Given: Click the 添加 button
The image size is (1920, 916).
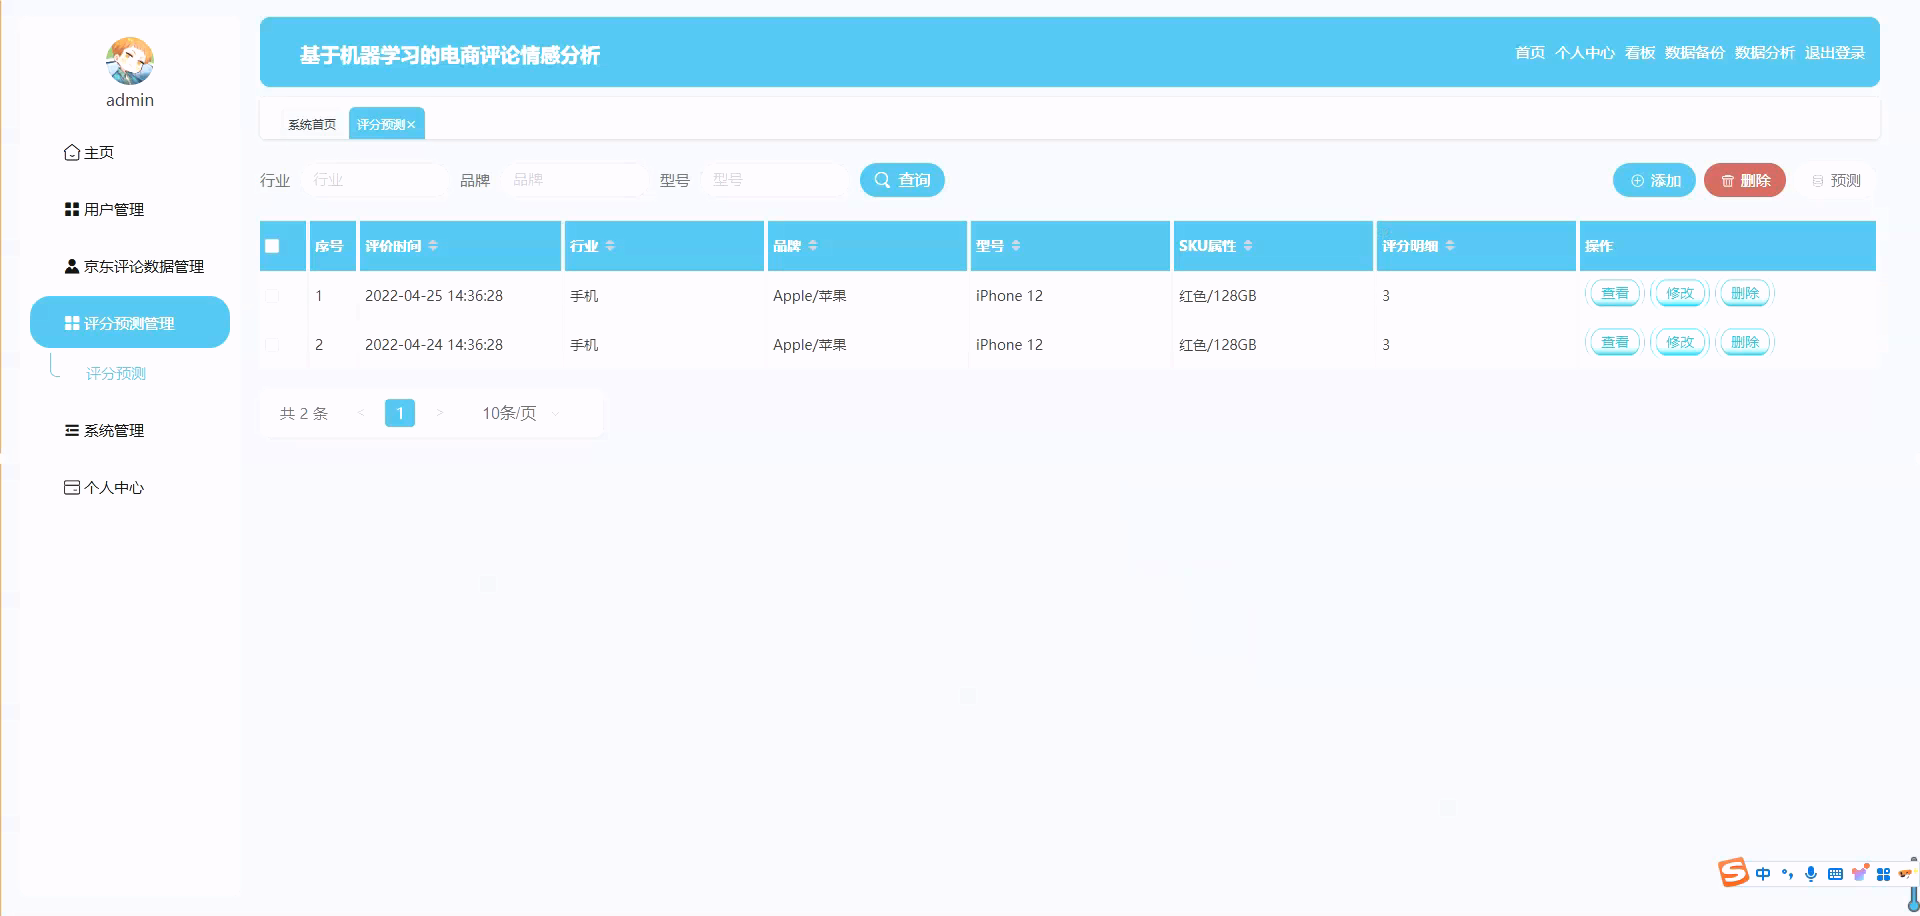Looking at the screenshot, I should point(1654,180).
